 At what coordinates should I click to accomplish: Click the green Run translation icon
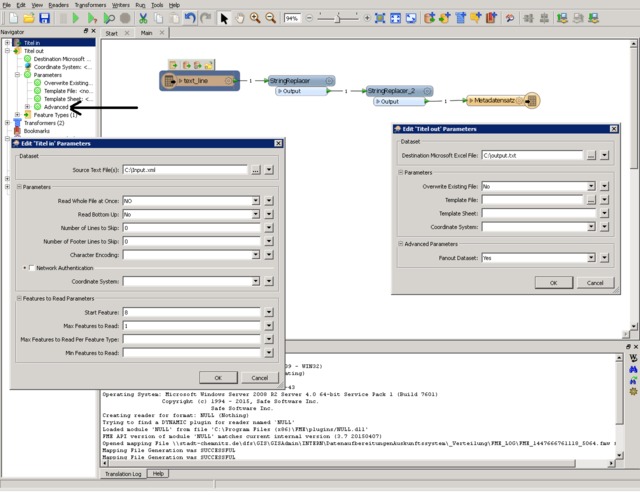pyautogui.click(x=75, y=18)
